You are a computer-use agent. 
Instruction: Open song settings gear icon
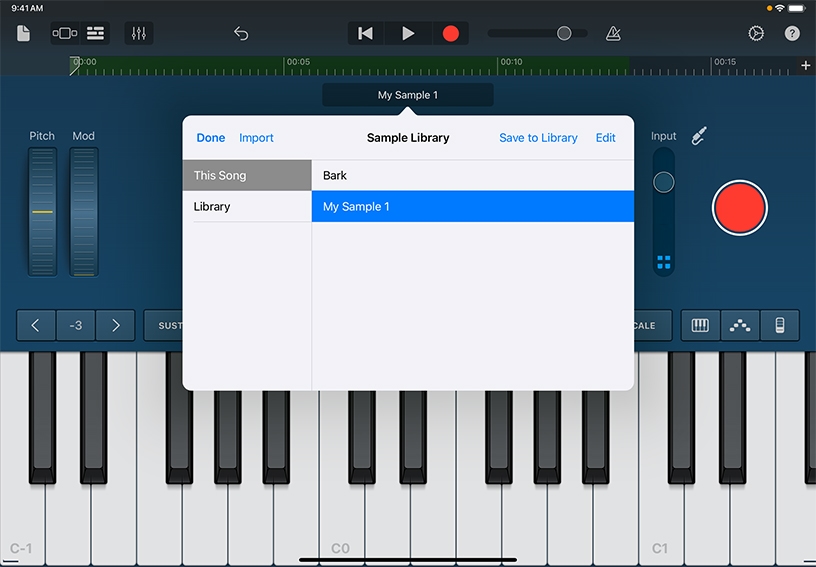pyautogui.click(x=756, y=33)
